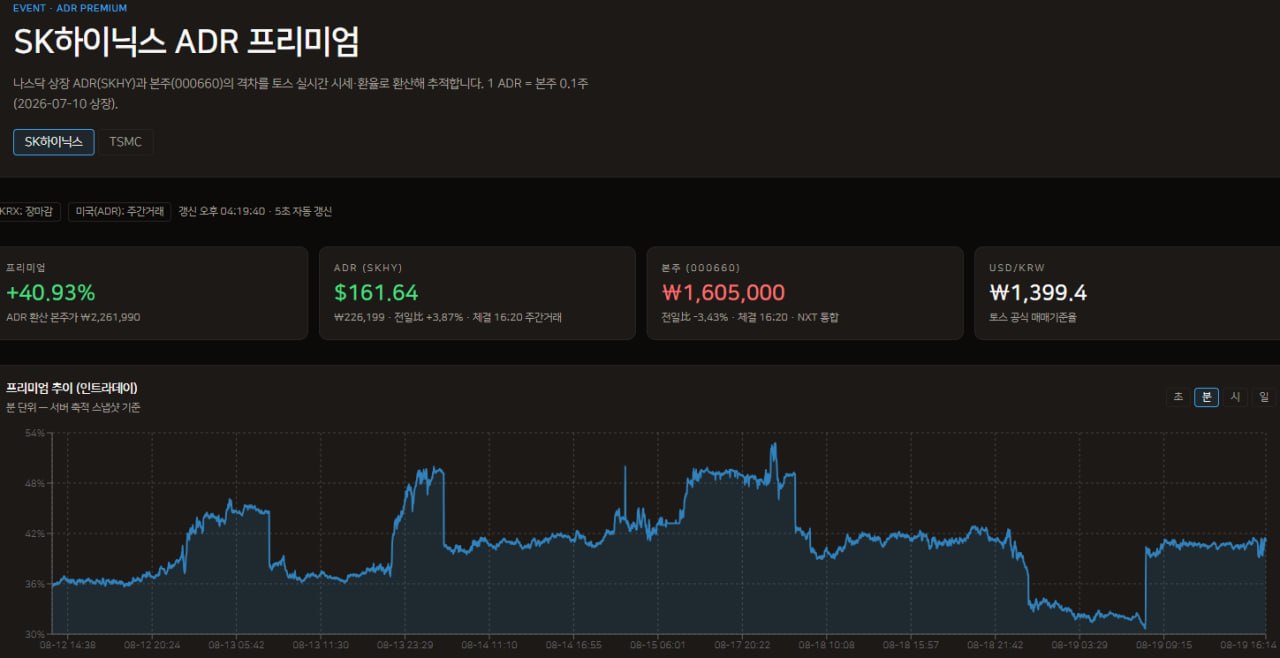Click the 42% y-axis label
This screenshot has width=1280, height=658.
[x=35, y=533]
